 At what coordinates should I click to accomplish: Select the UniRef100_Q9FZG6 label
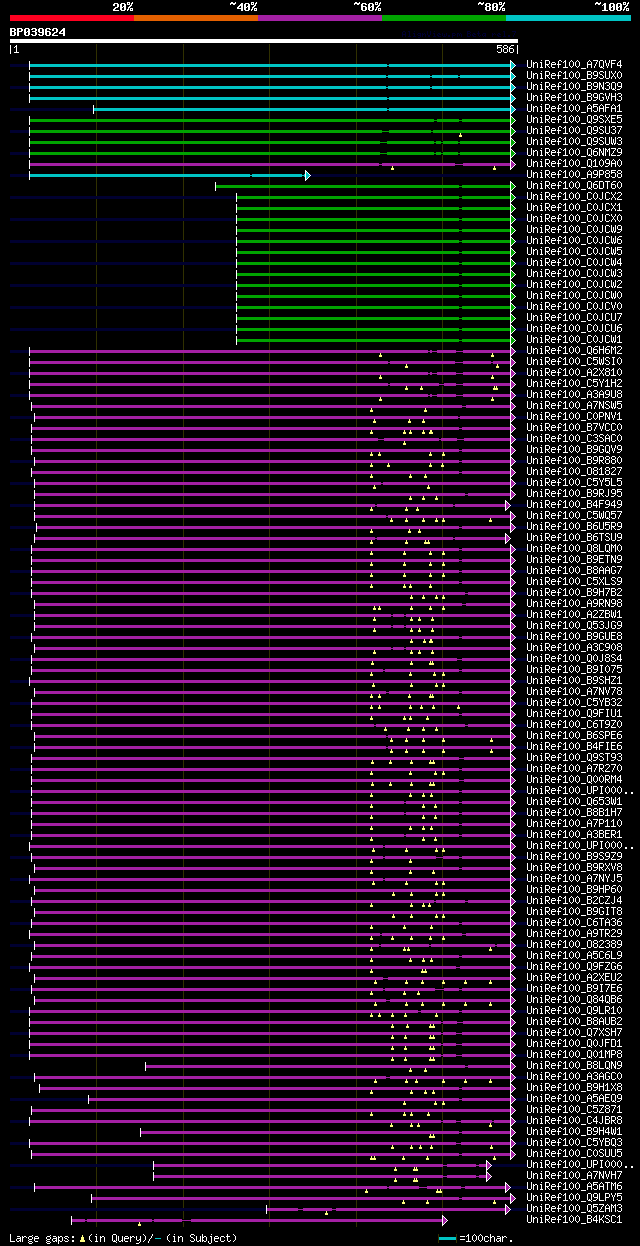click(x=574, y=966)
